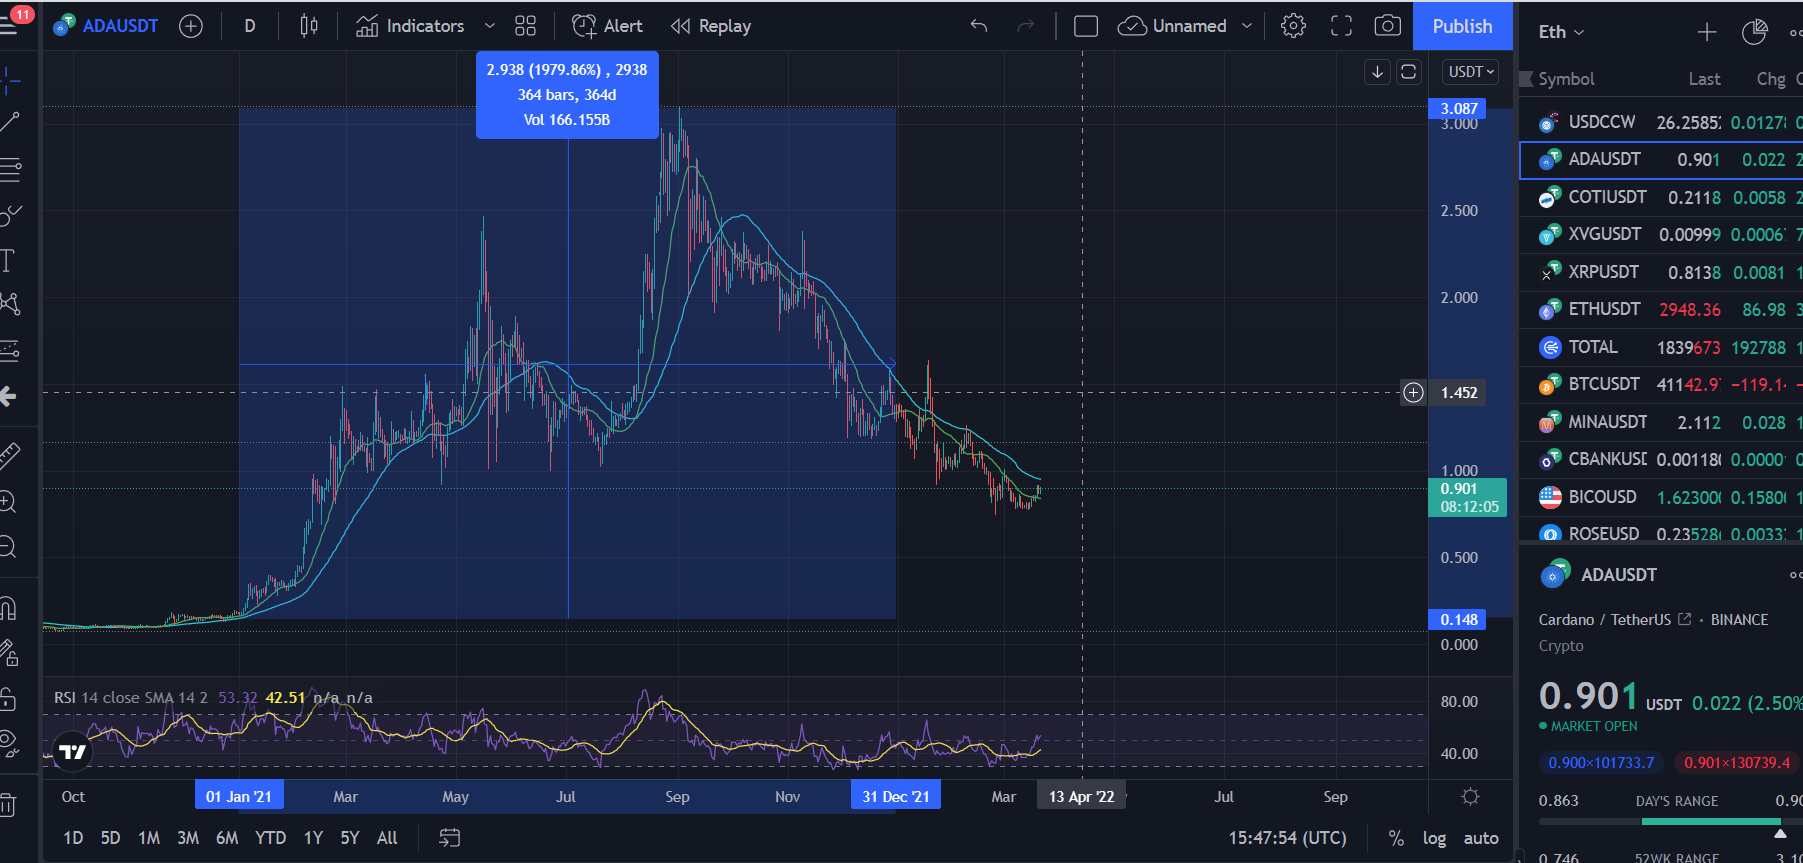The width and height of the screenshot is (1803, 863).
Task: Select the ruler measure tool
Action: pos(10,456)
